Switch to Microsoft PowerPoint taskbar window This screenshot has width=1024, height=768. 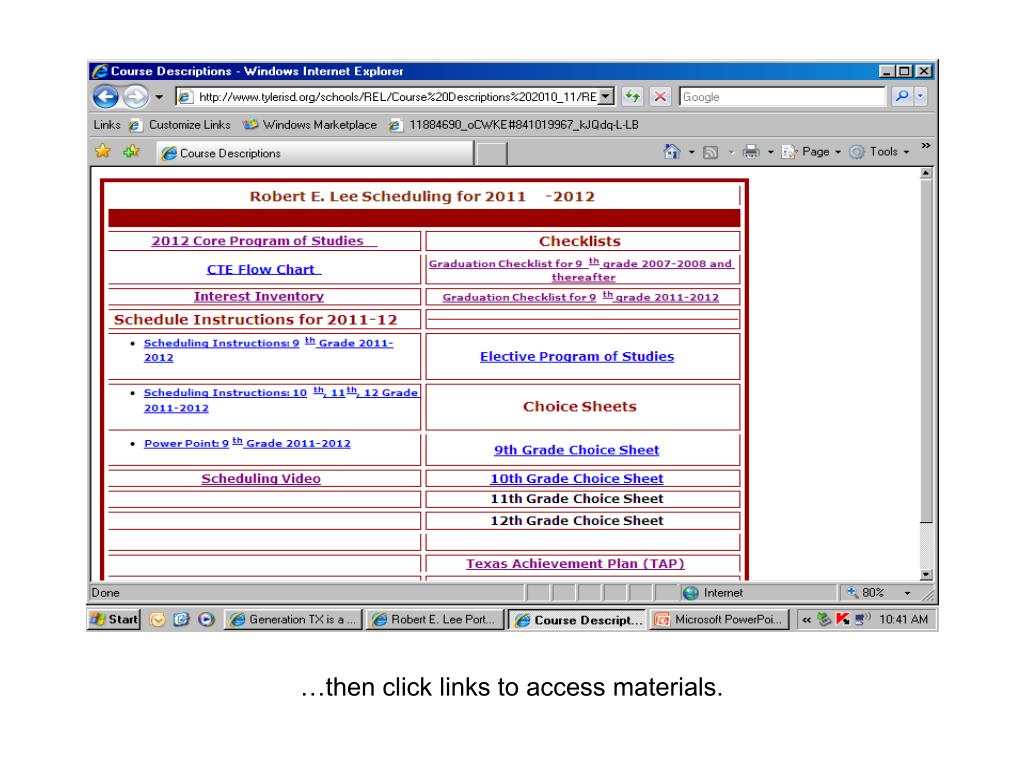point(720,620)
